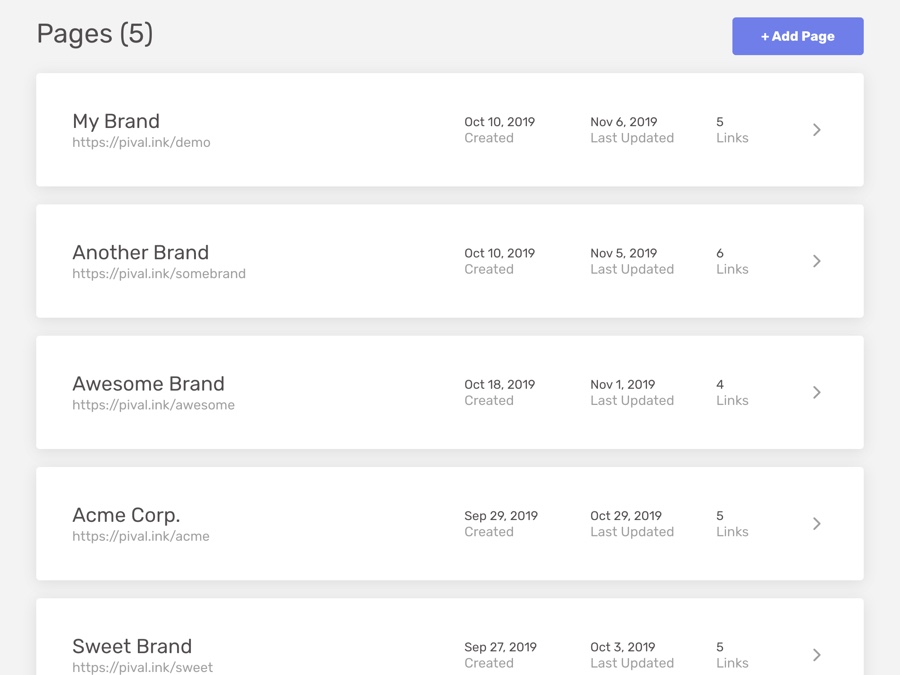Open the pival.ink/awesome URL
The image size is (900, 675).
click(x=153, y=405)
